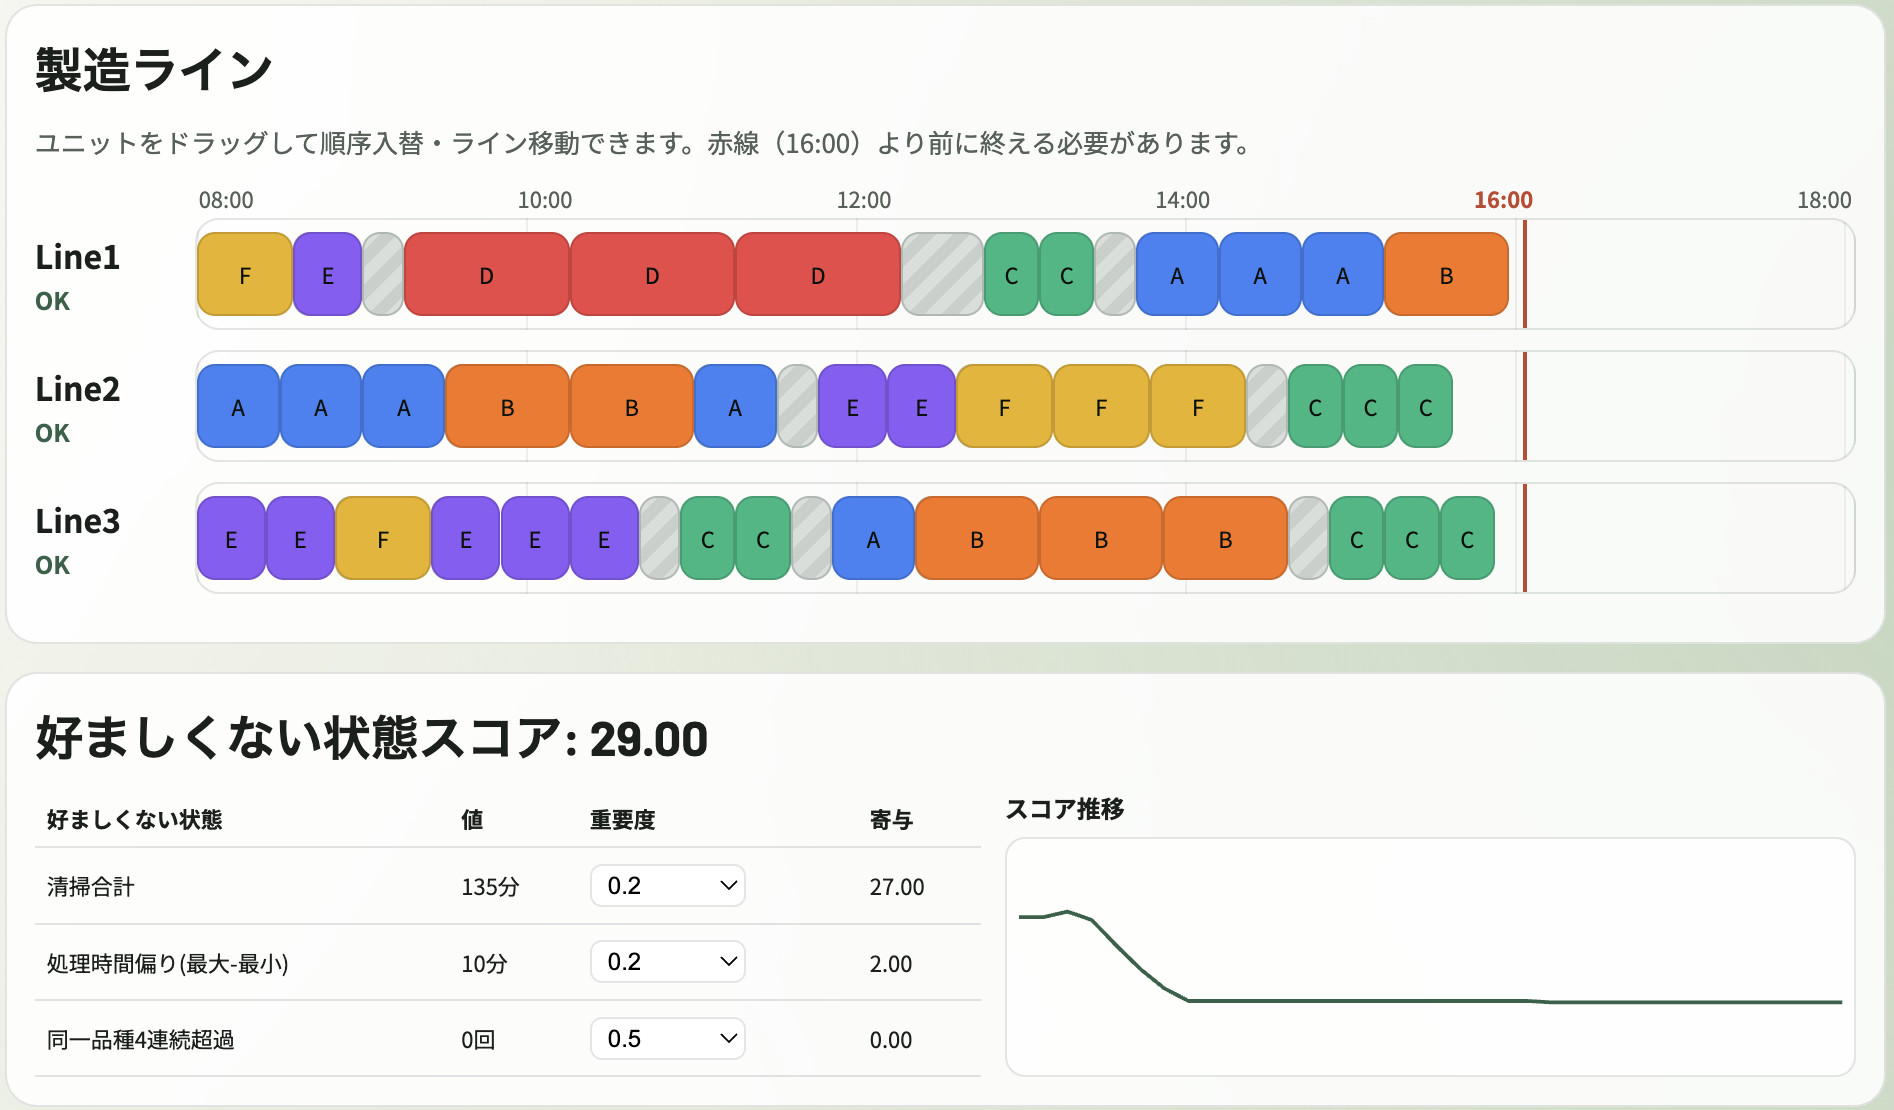Screen dimensions: 1894x1110
Task: Click the first blue A unit on Line2
Action: [237, 406]
